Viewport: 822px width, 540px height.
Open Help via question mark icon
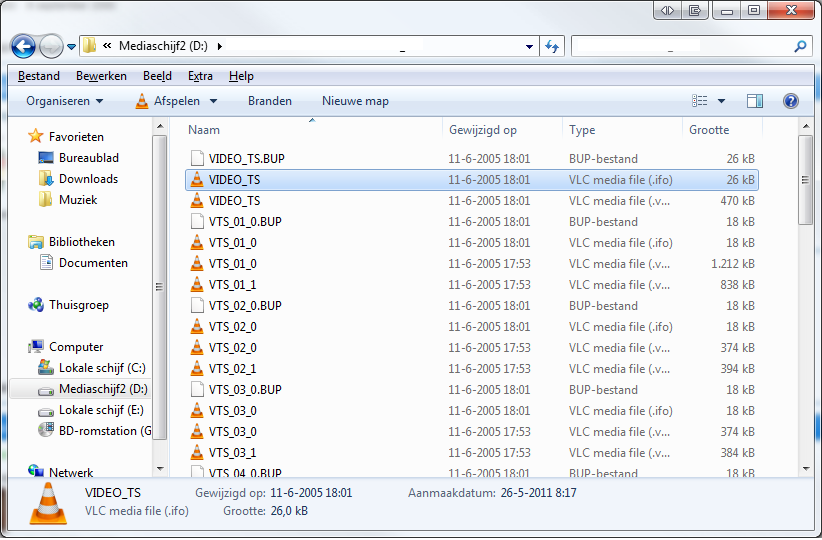tap(791, 101)
